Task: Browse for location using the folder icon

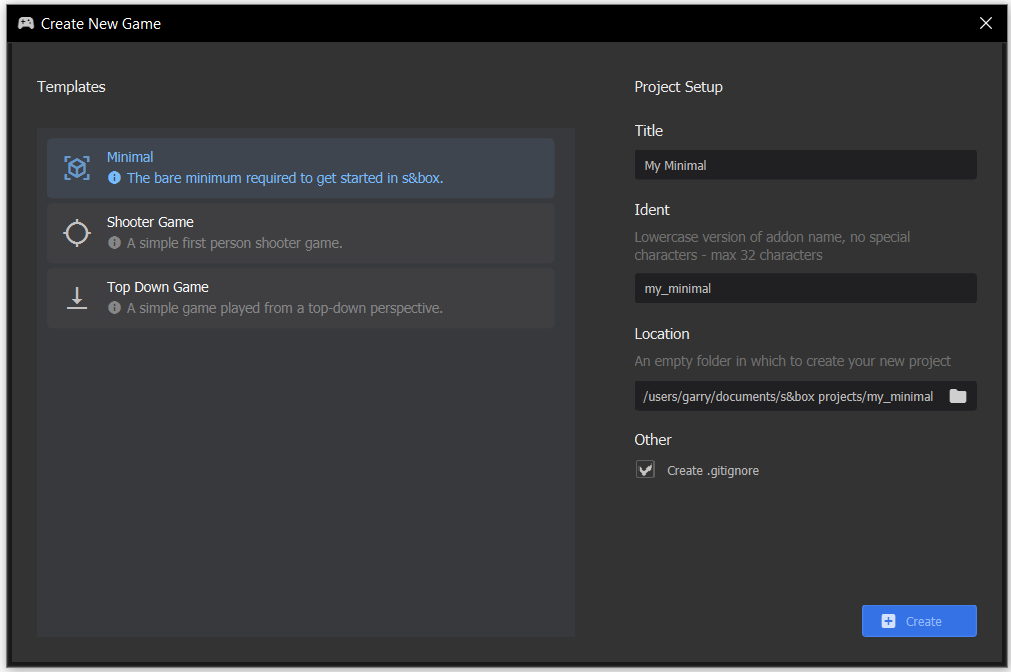Action: coord(957,396)
